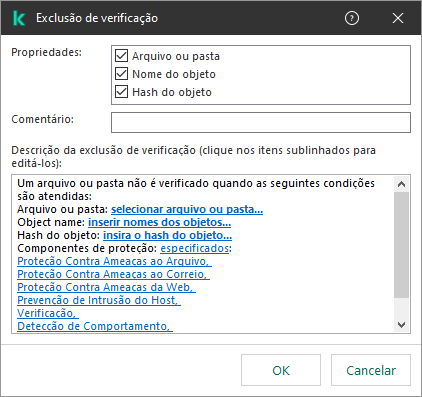This screenshot has width=422, height=397.
Task: Click the Cancelar button
Action: click(371, 370)
